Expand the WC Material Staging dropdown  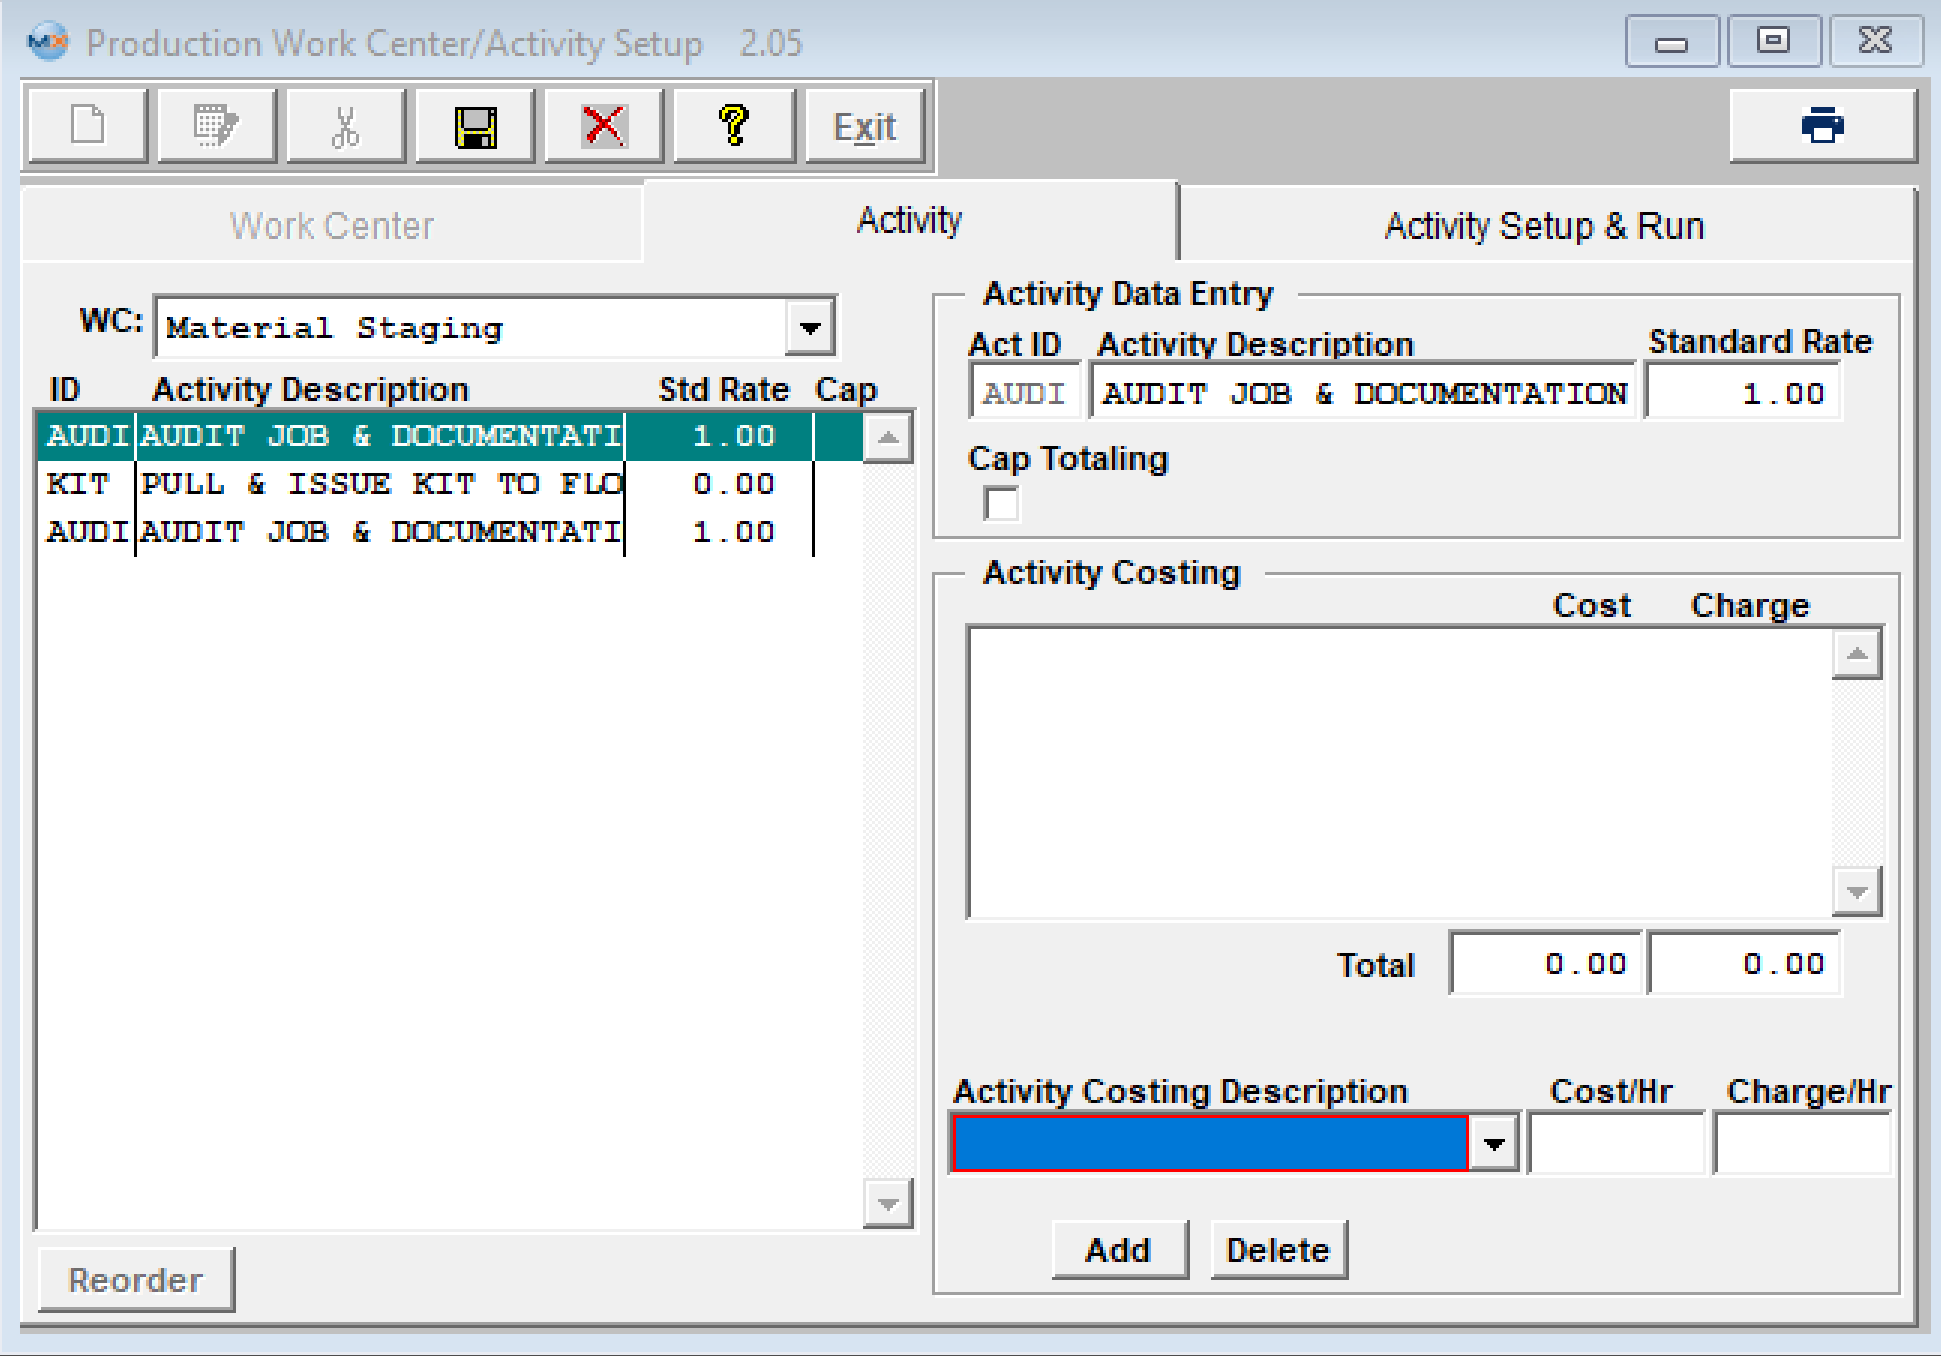(810, 328)
